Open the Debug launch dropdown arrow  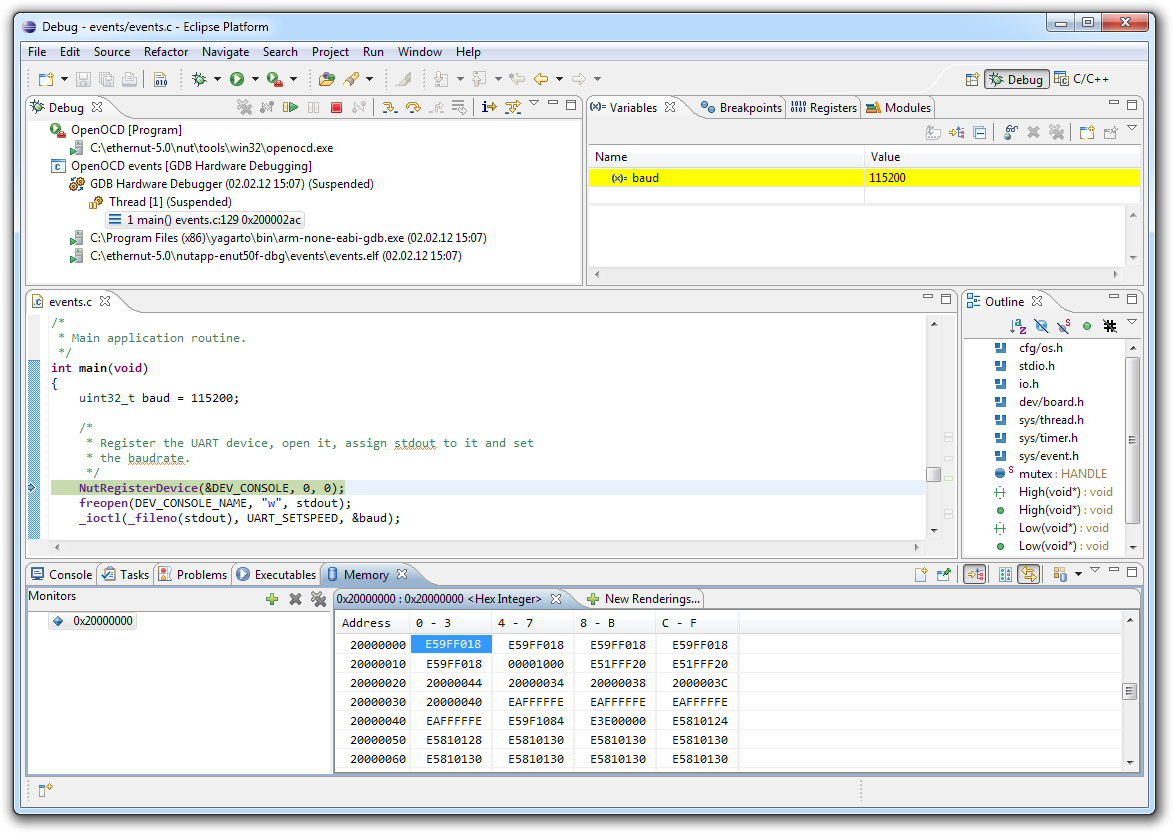click(x=217, y=79)
